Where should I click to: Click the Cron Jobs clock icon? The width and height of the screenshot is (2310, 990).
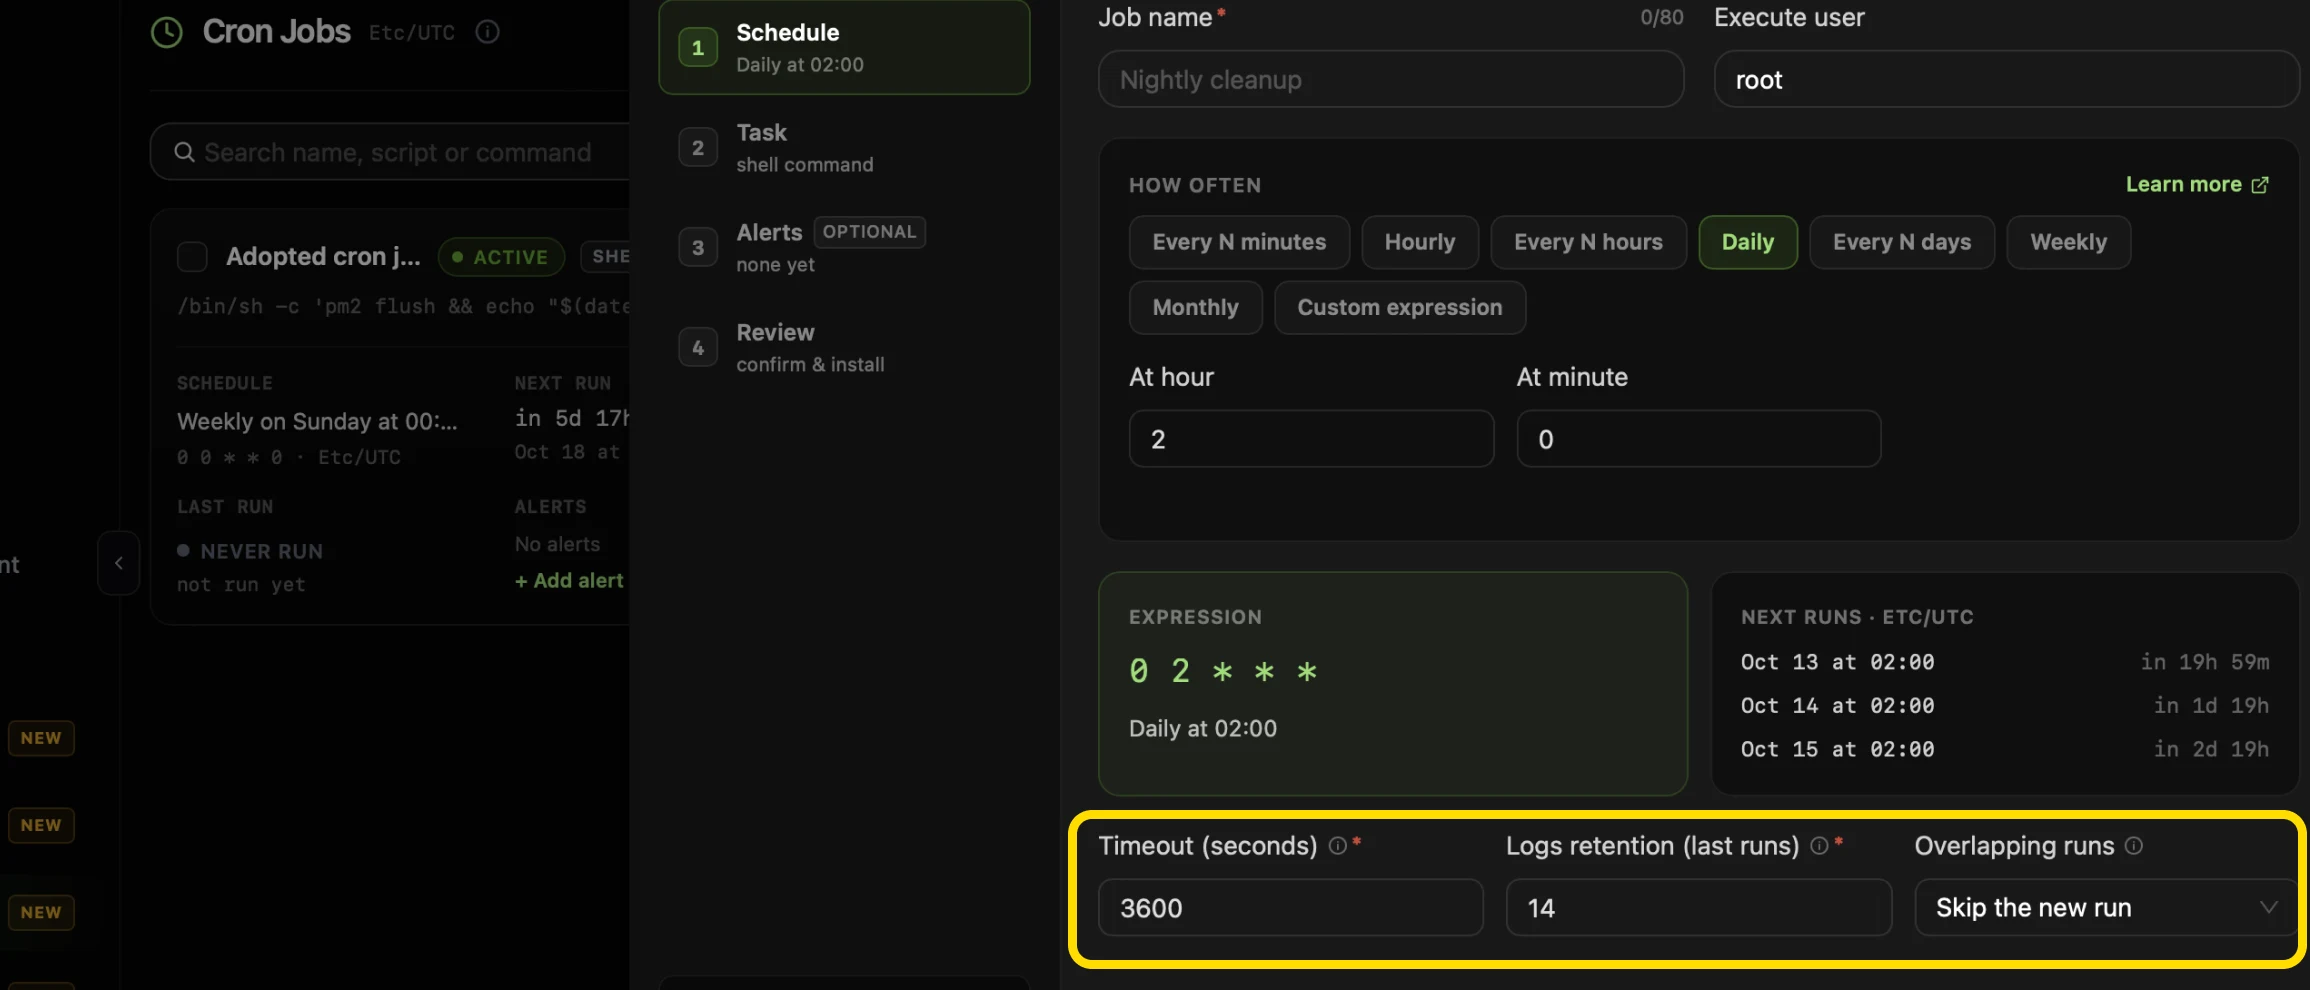pyautogui.click(x=167, y=32)
